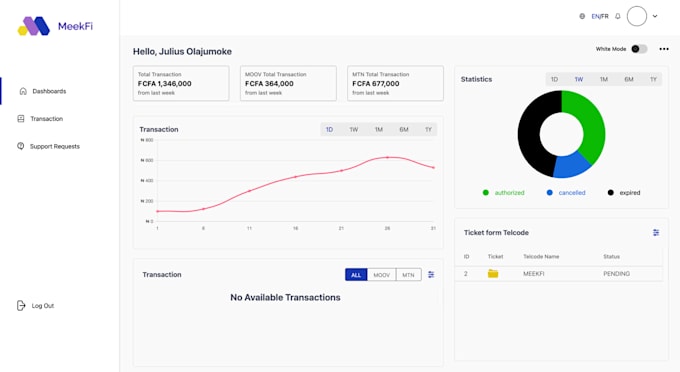
Task: Select 1D range in Transaction chart
Action: pyautogui.click(x=329, y=129)
